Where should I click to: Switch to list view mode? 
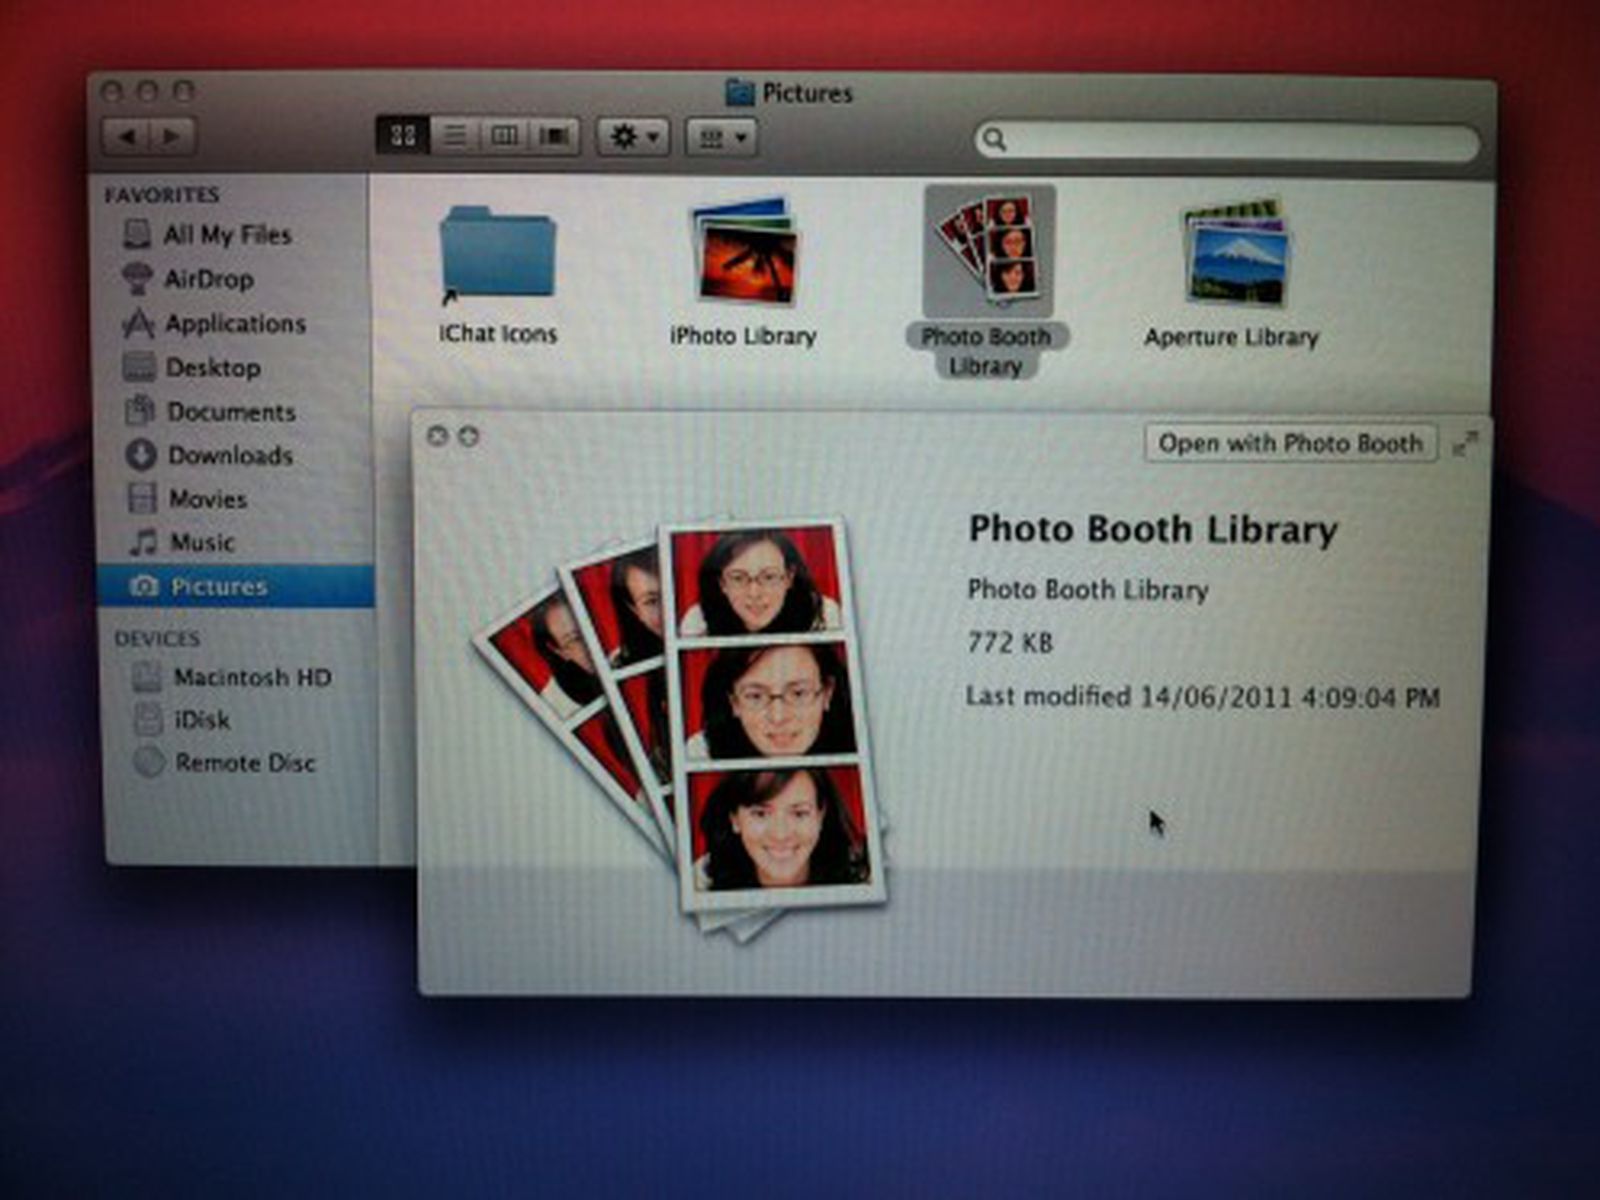click(x=454, y=136)
